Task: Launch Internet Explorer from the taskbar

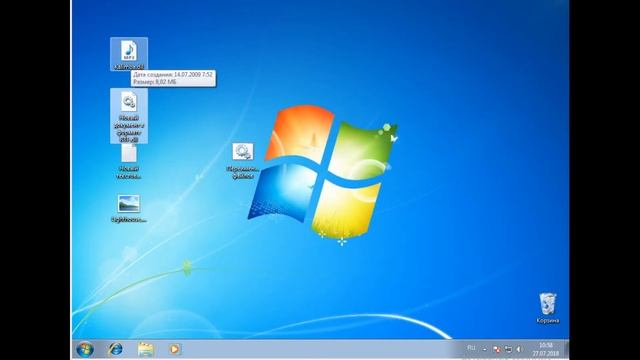Action: point(116,349)
